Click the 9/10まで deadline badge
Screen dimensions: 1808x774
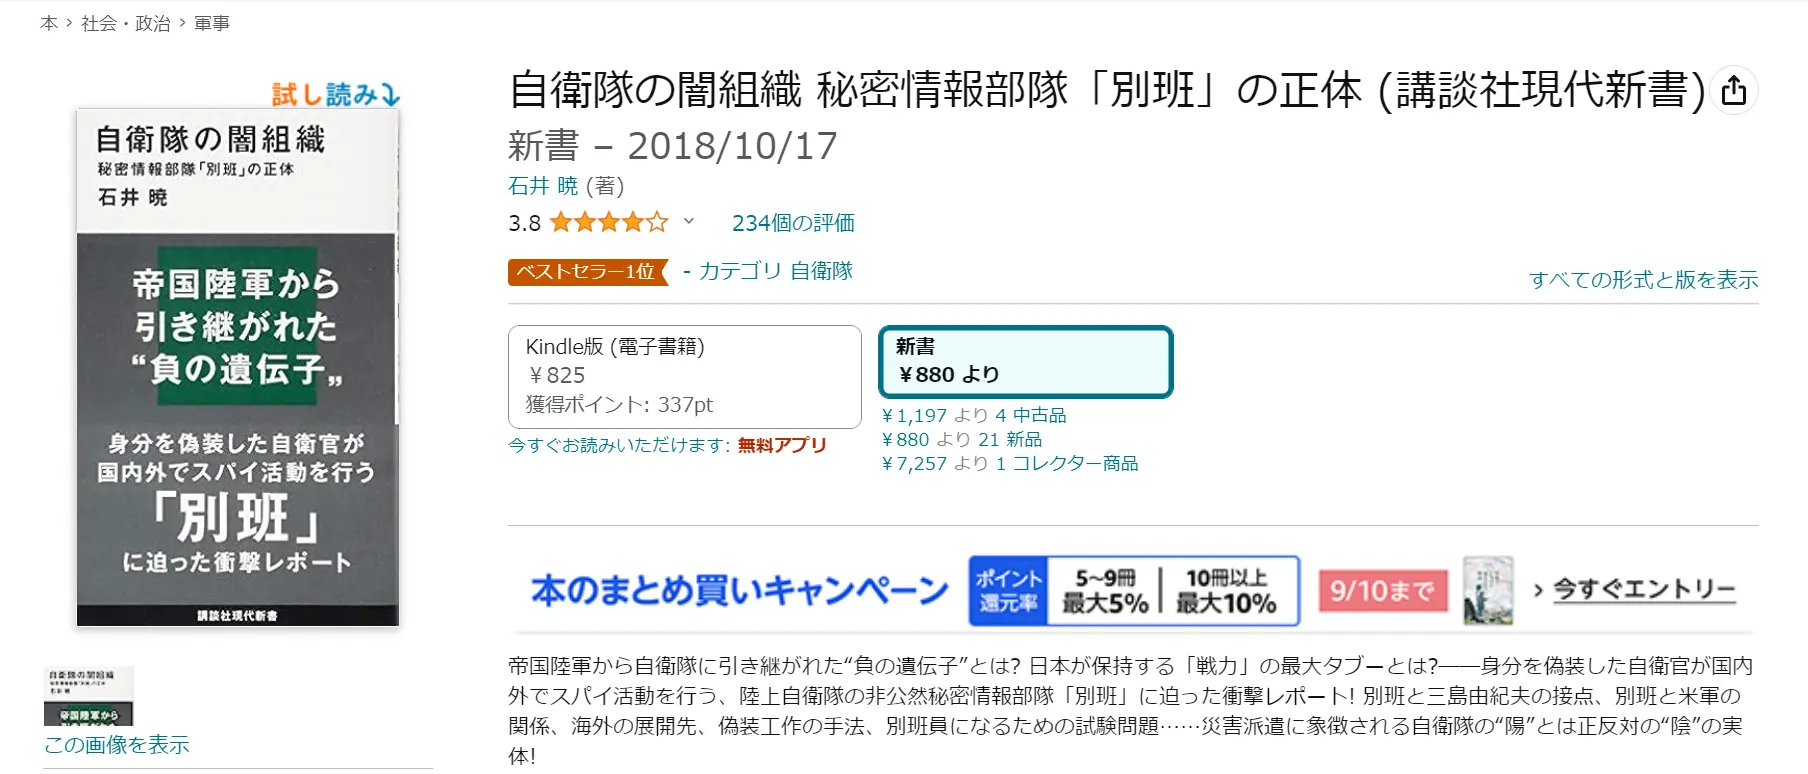[x=1382, y=591]
